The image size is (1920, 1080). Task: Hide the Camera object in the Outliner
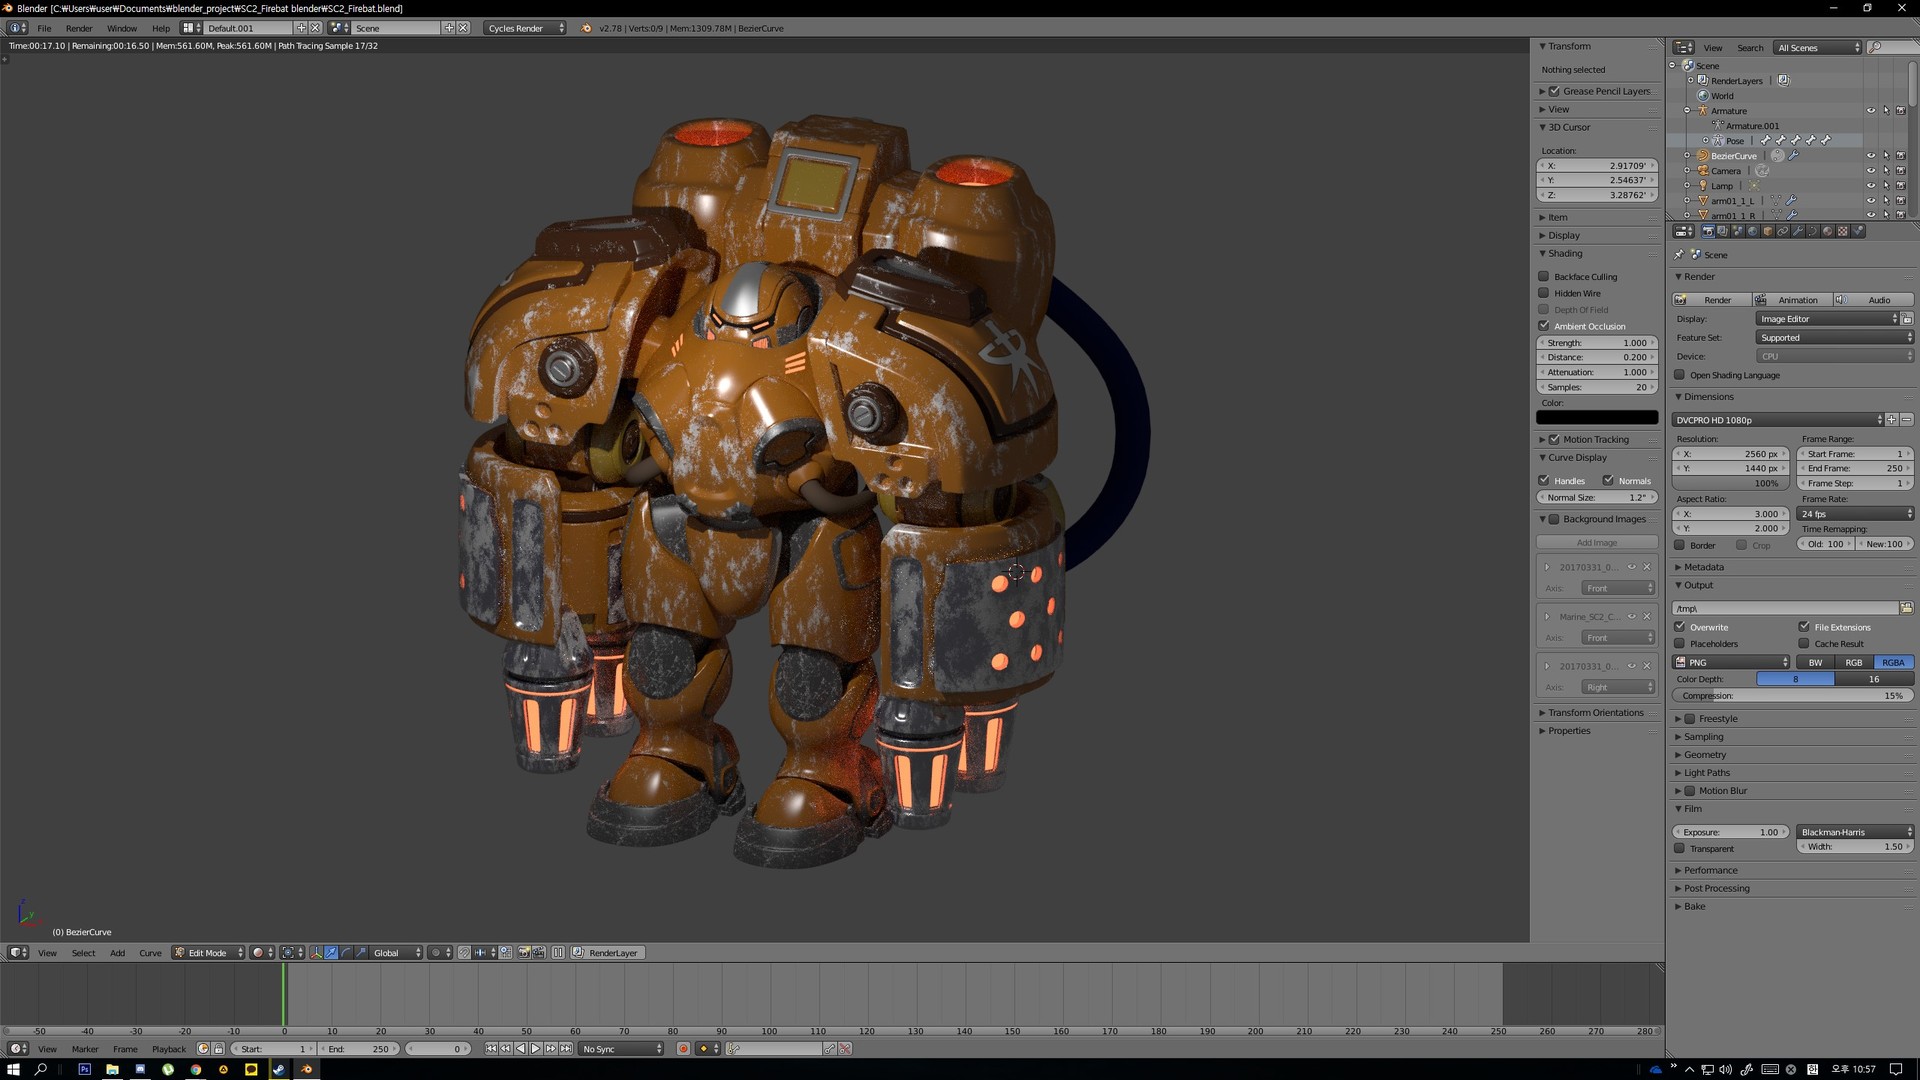pyautogui.click(x=1870, y=170)
